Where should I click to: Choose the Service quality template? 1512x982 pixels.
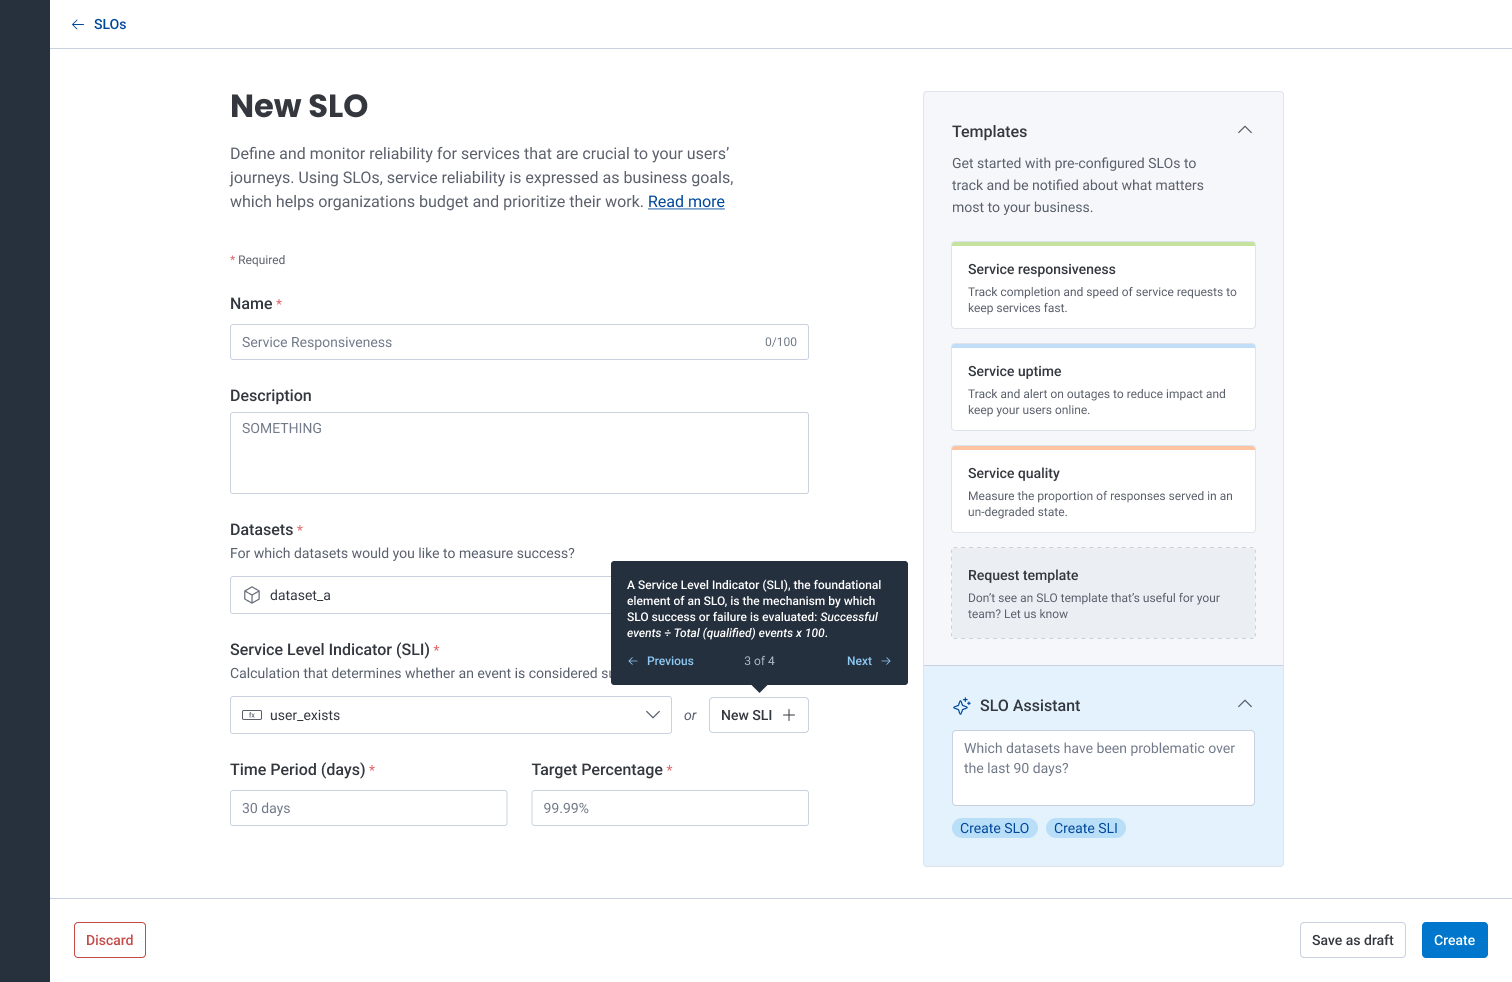pyautogui.click(x=1104, y=489)
